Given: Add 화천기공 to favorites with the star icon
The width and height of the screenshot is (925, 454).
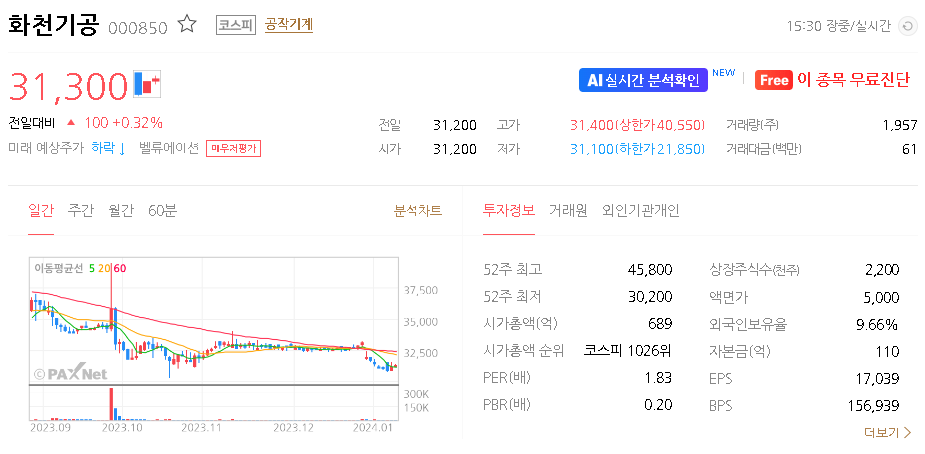Looking at the screenshot, I should click(187, 24).
